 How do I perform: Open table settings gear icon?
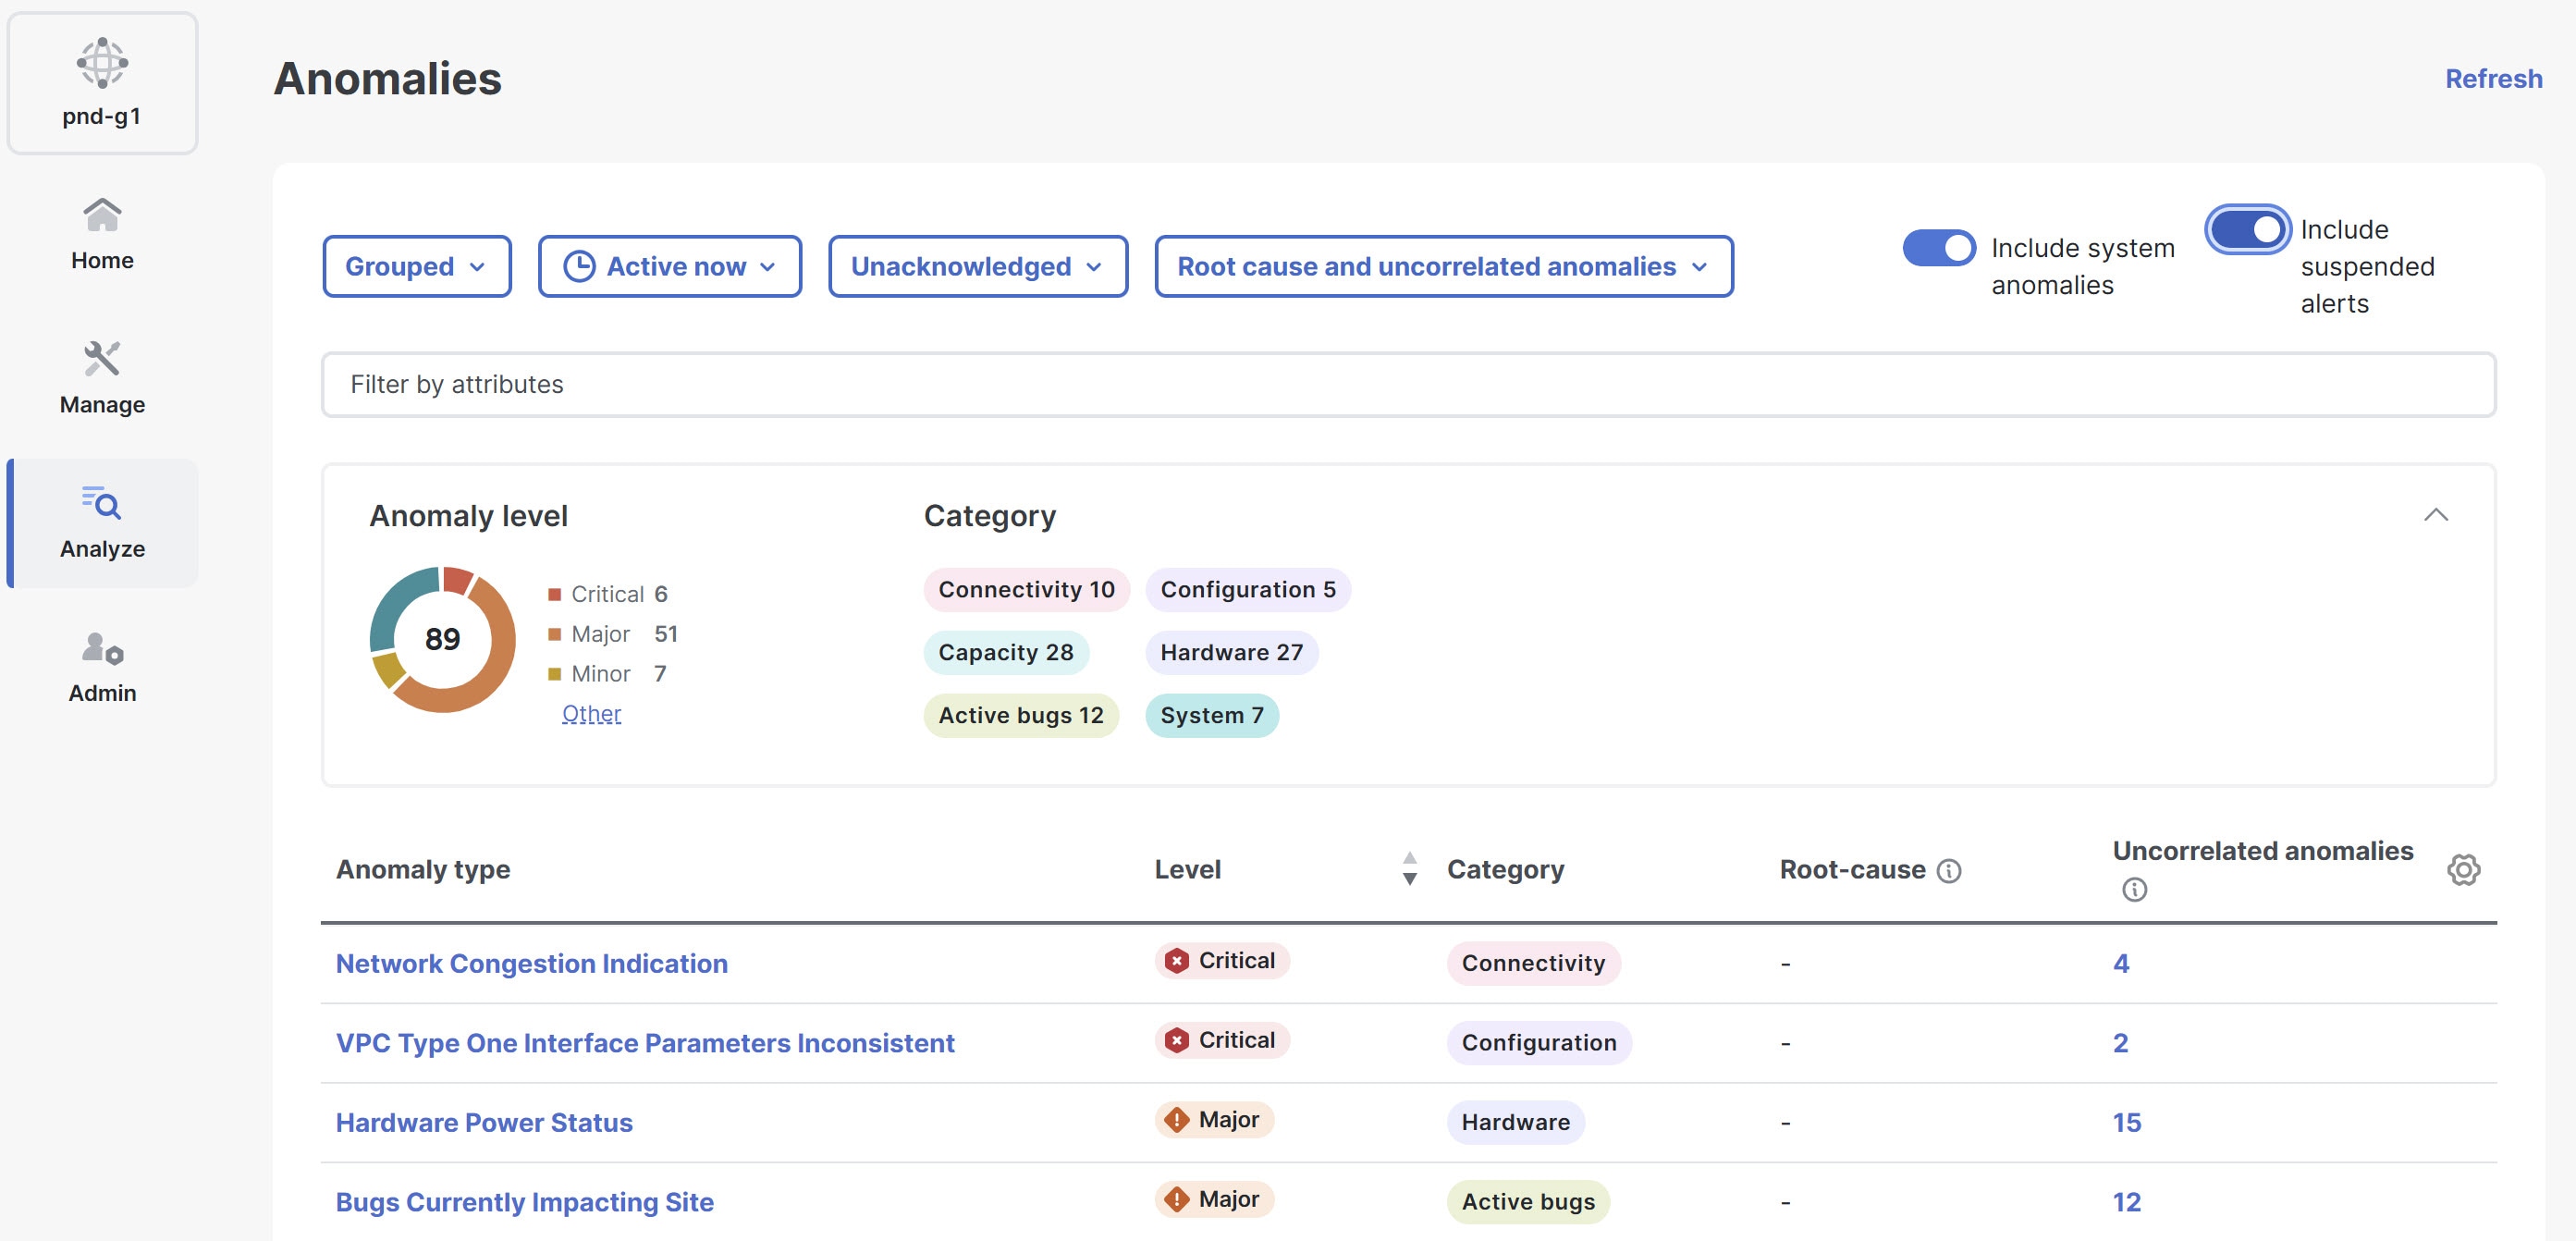click(x=2463, y=870)
